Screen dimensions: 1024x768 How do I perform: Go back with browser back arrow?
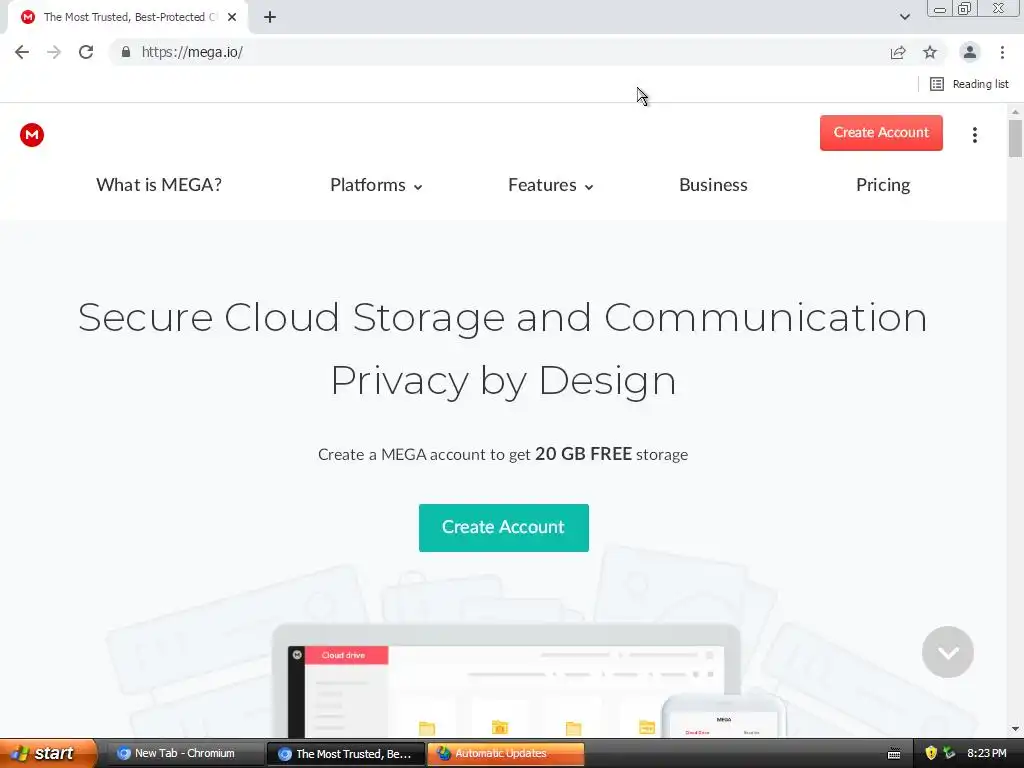click(22, 52)
